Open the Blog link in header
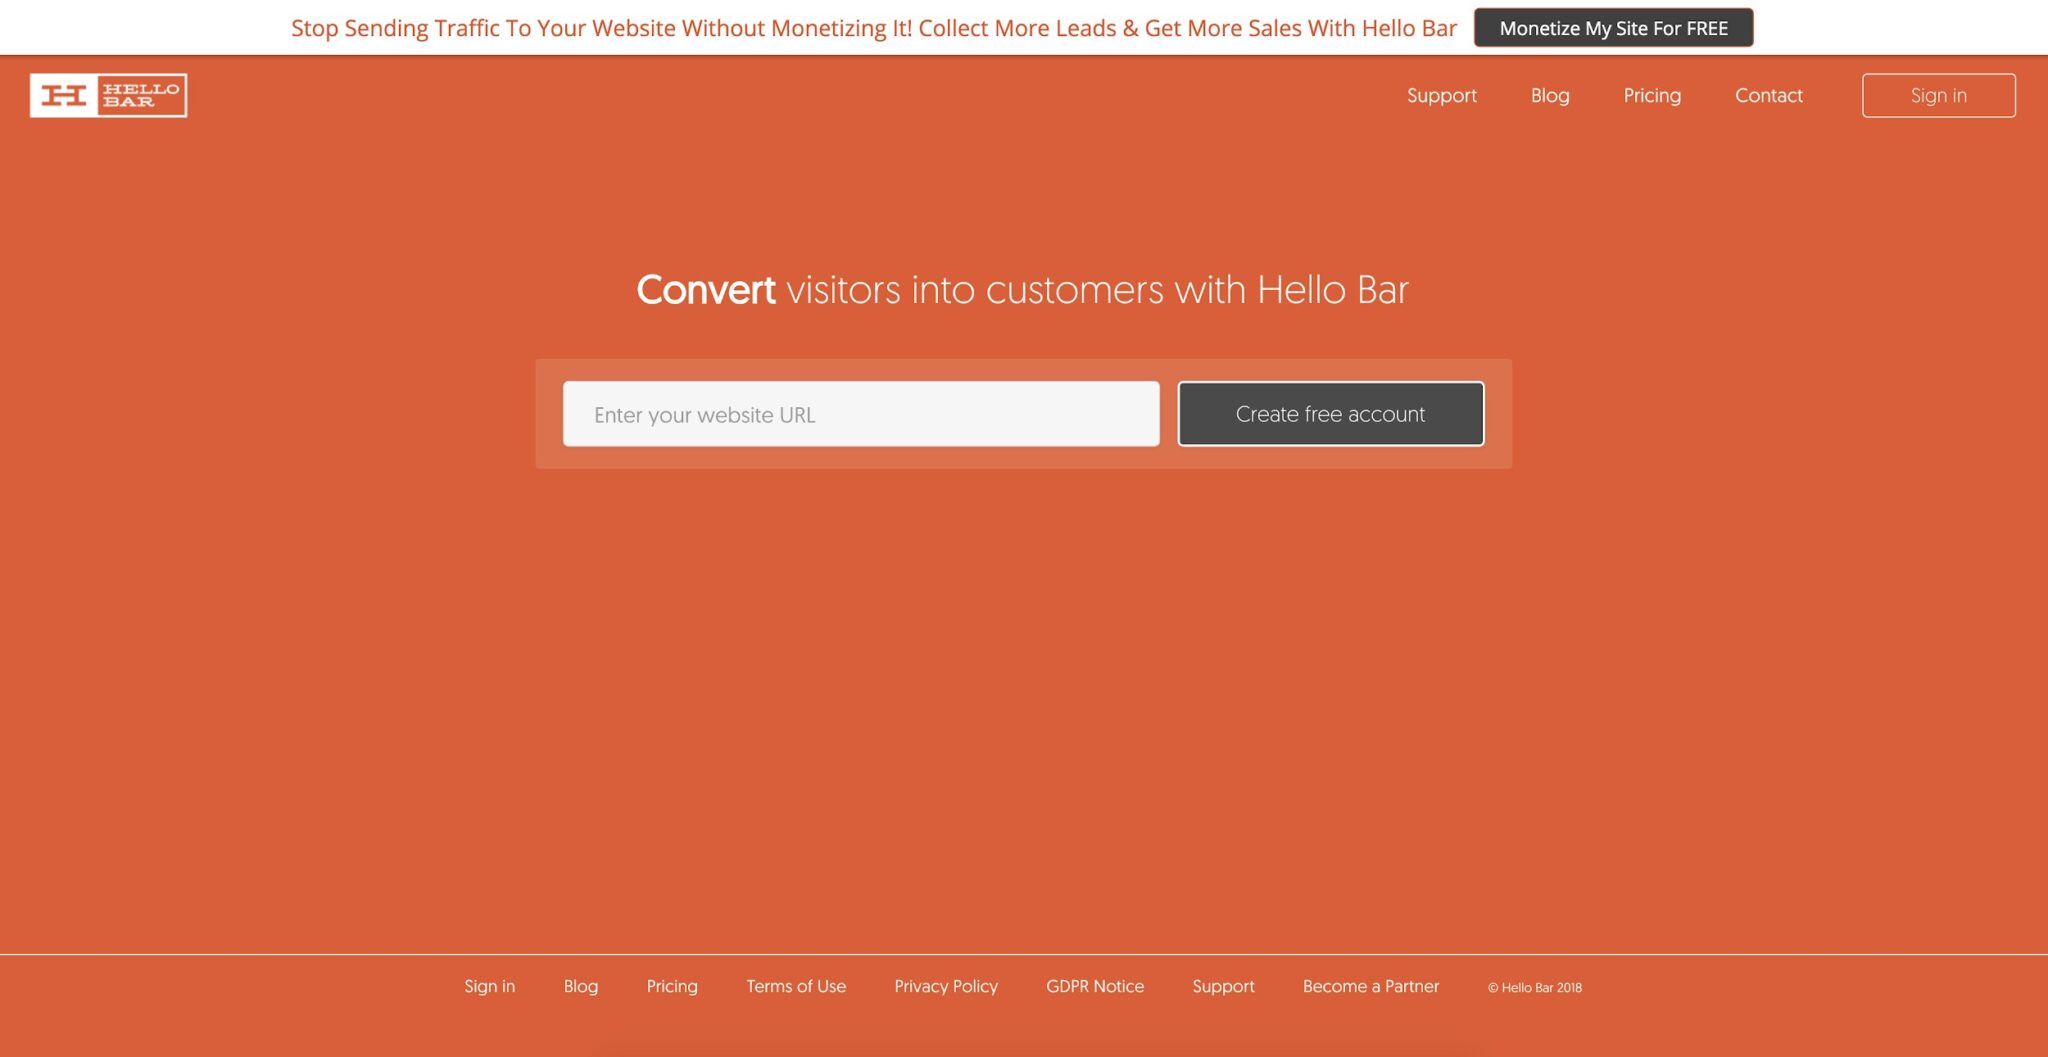Image resolution: width=2048 pixels, height=1057 pixels. click(1549, 95)
